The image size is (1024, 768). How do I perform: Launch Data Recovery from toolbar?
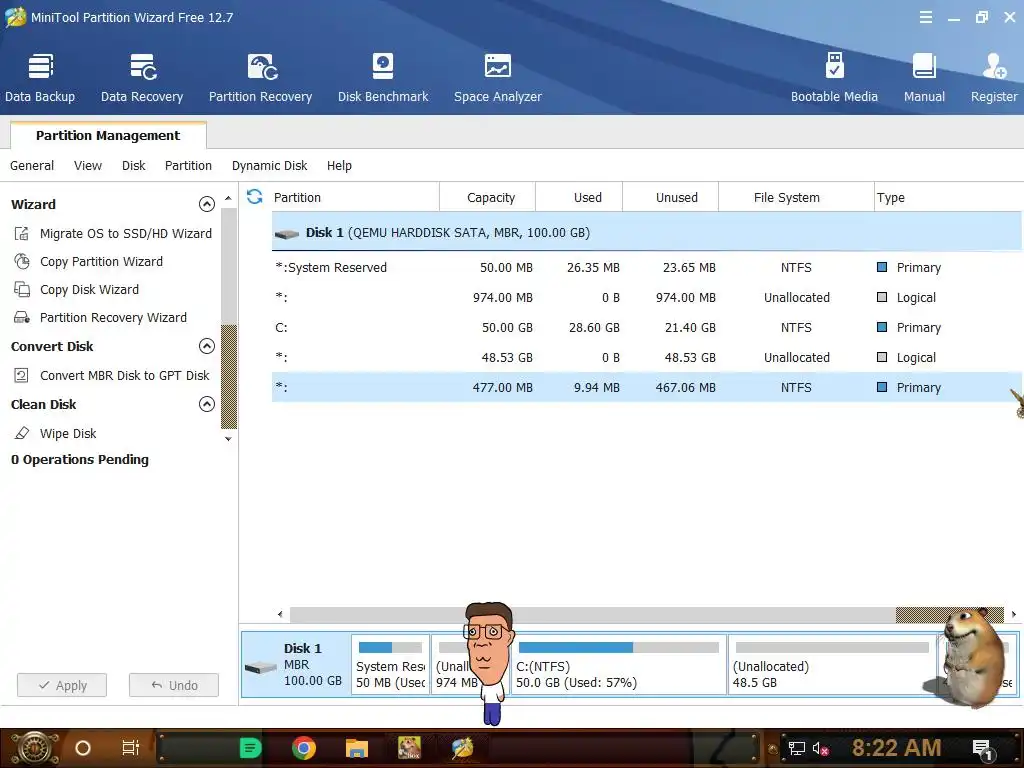[x=142, y=78]
